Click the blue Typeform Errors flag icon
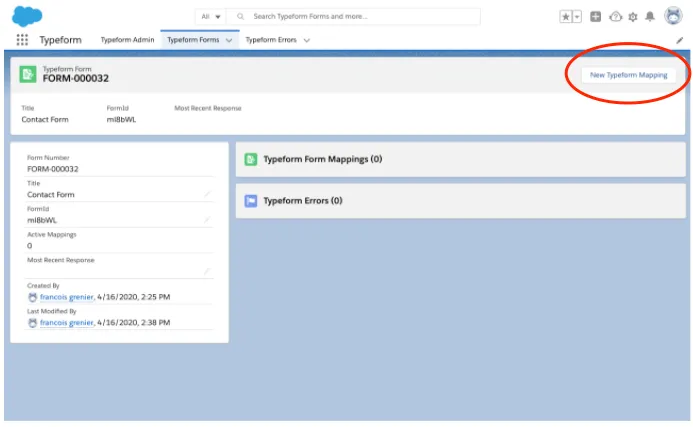693x427 pixels. [x=251, y=201]
